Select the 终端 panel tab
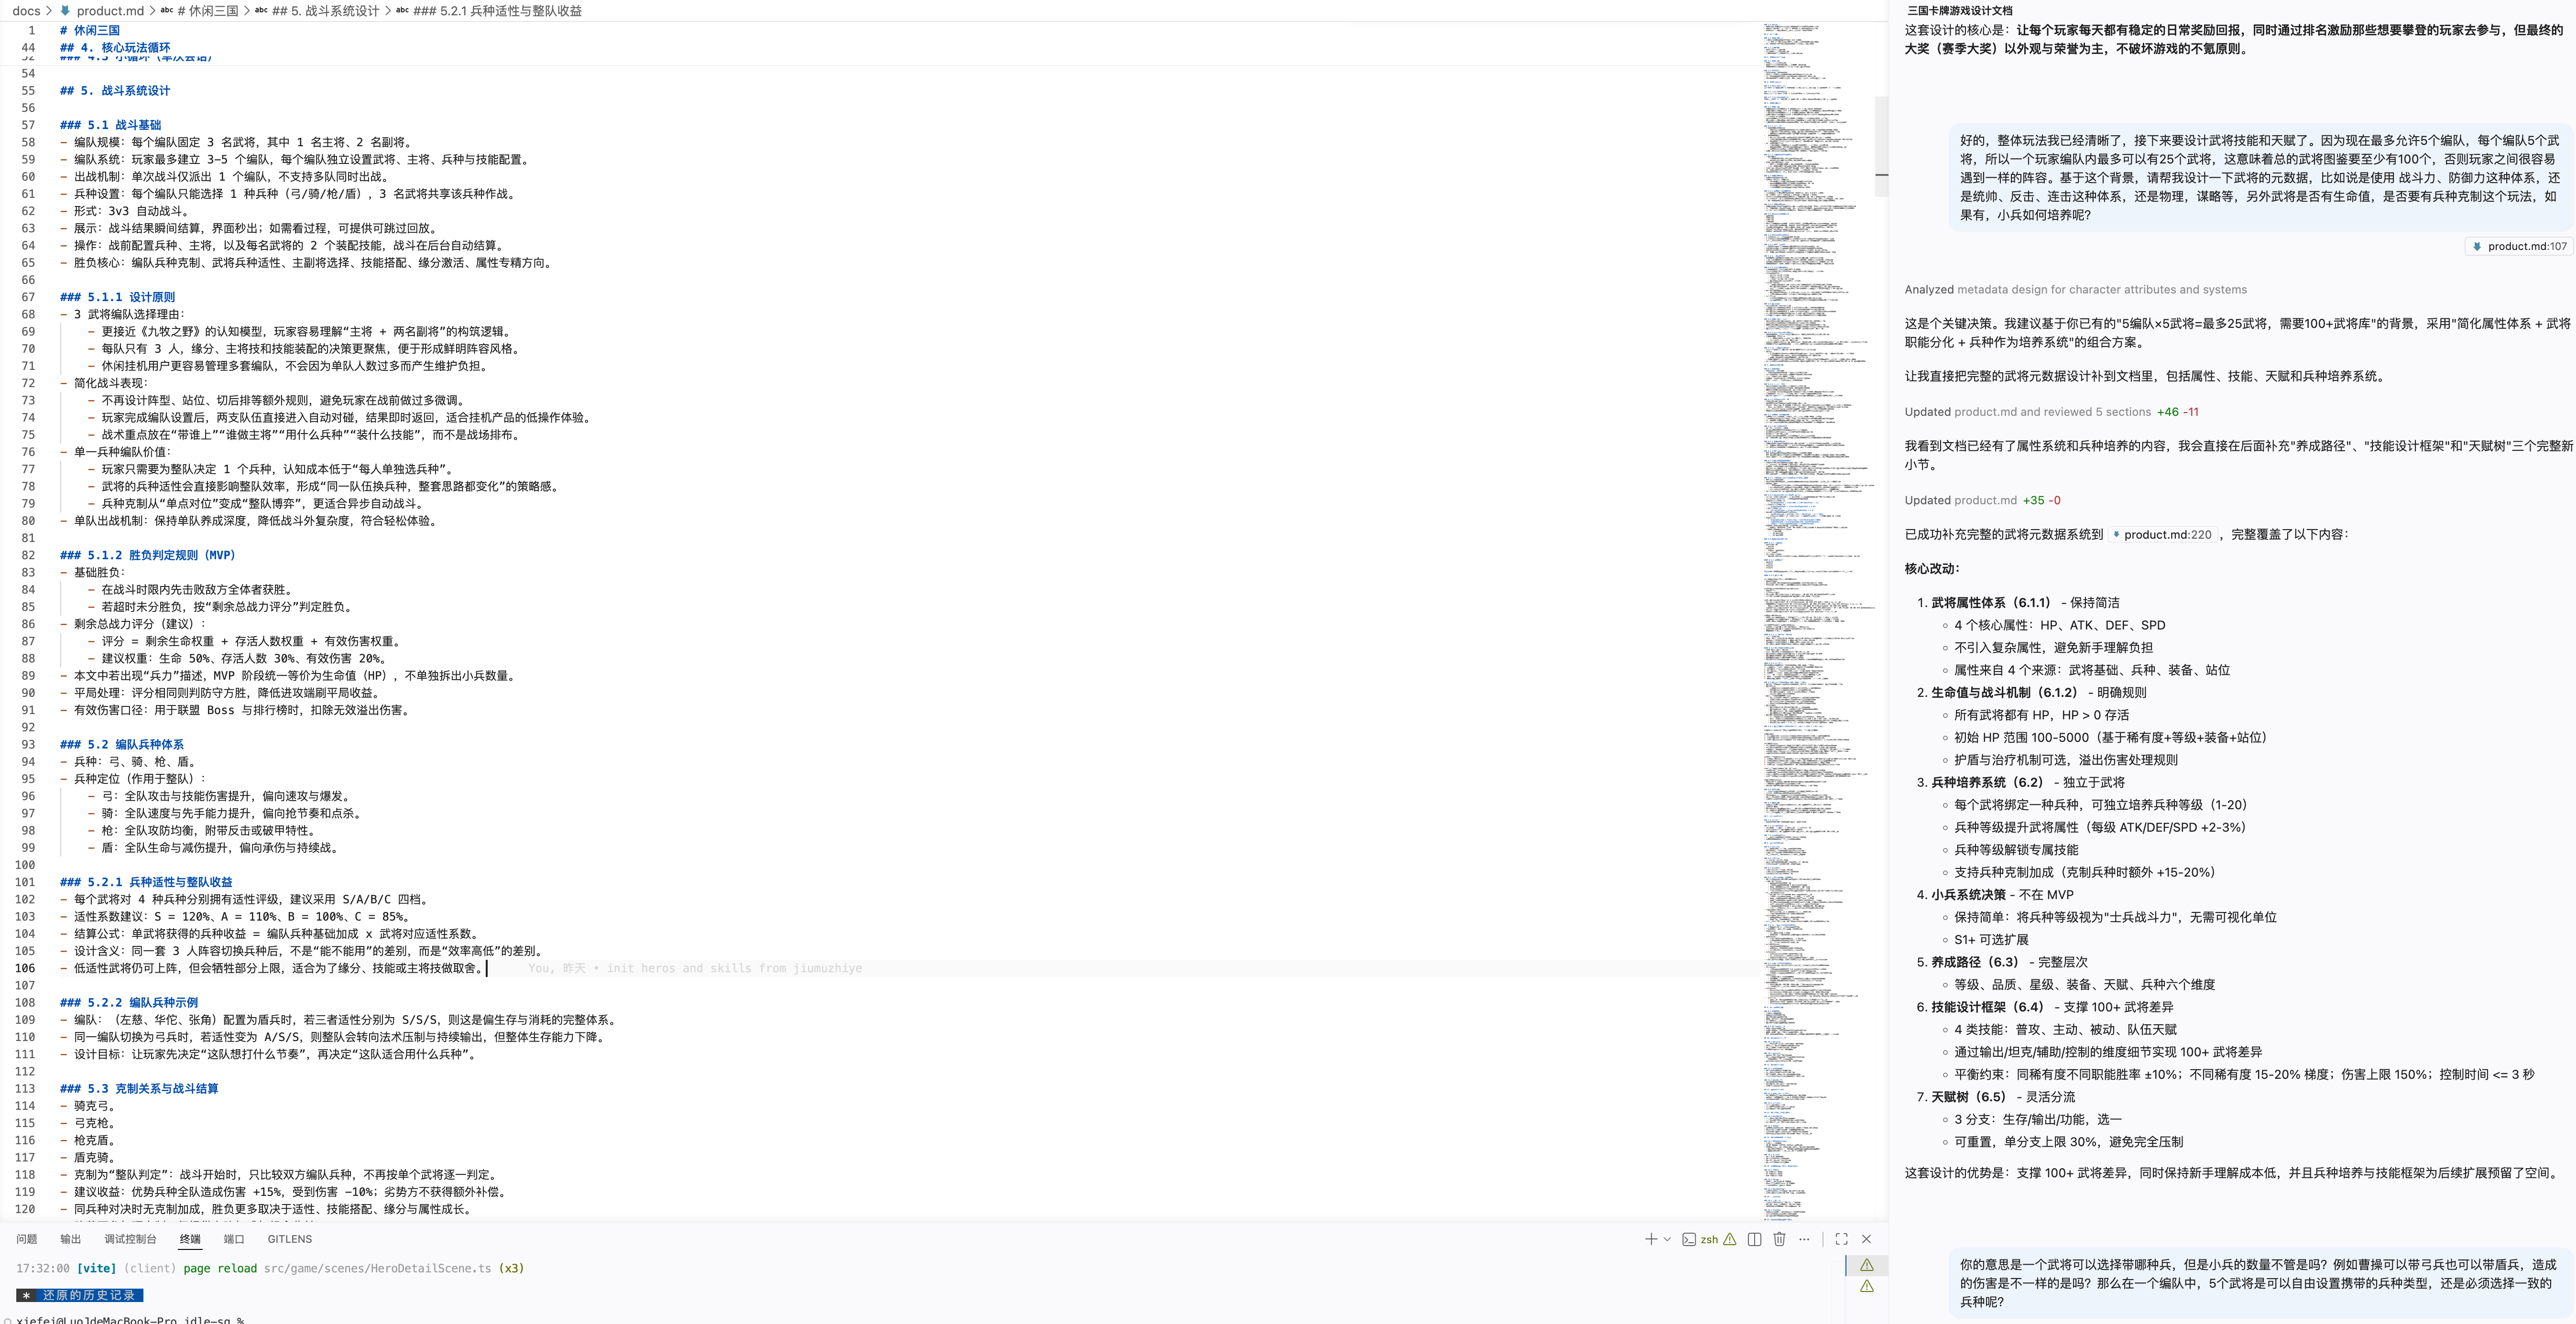 [x=190, y=1239]
